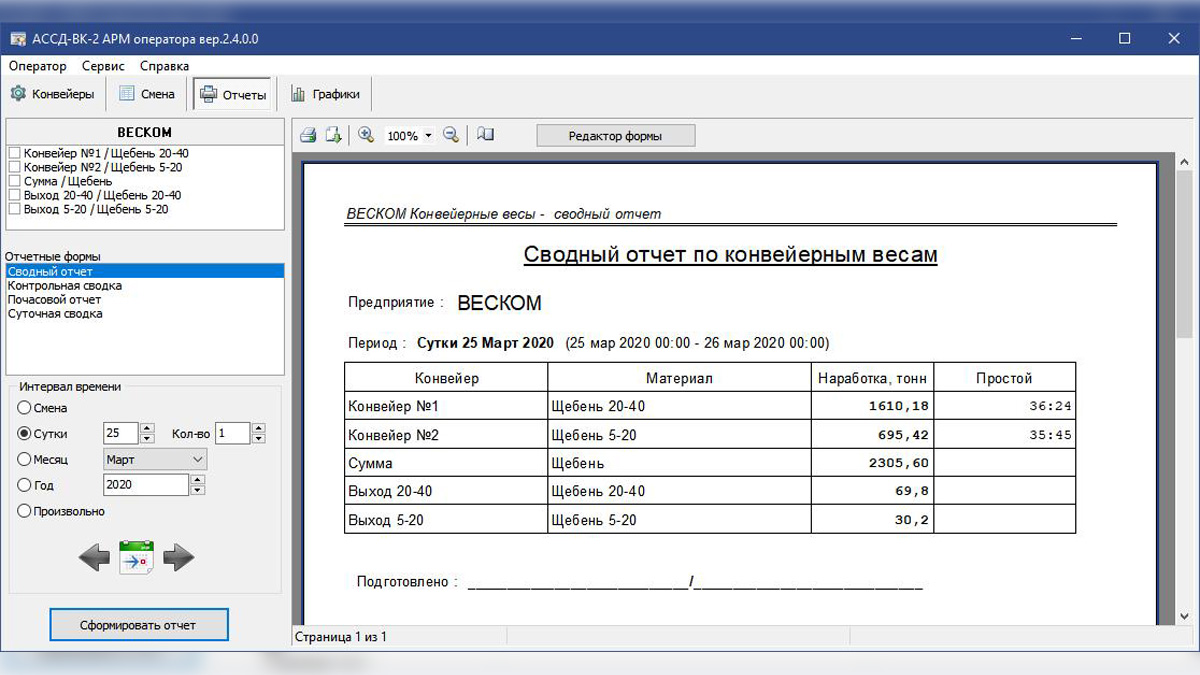Viewport: 1200px width, 675px height.
Task: Click the Редактор формы button
Action: click(615, 135)
